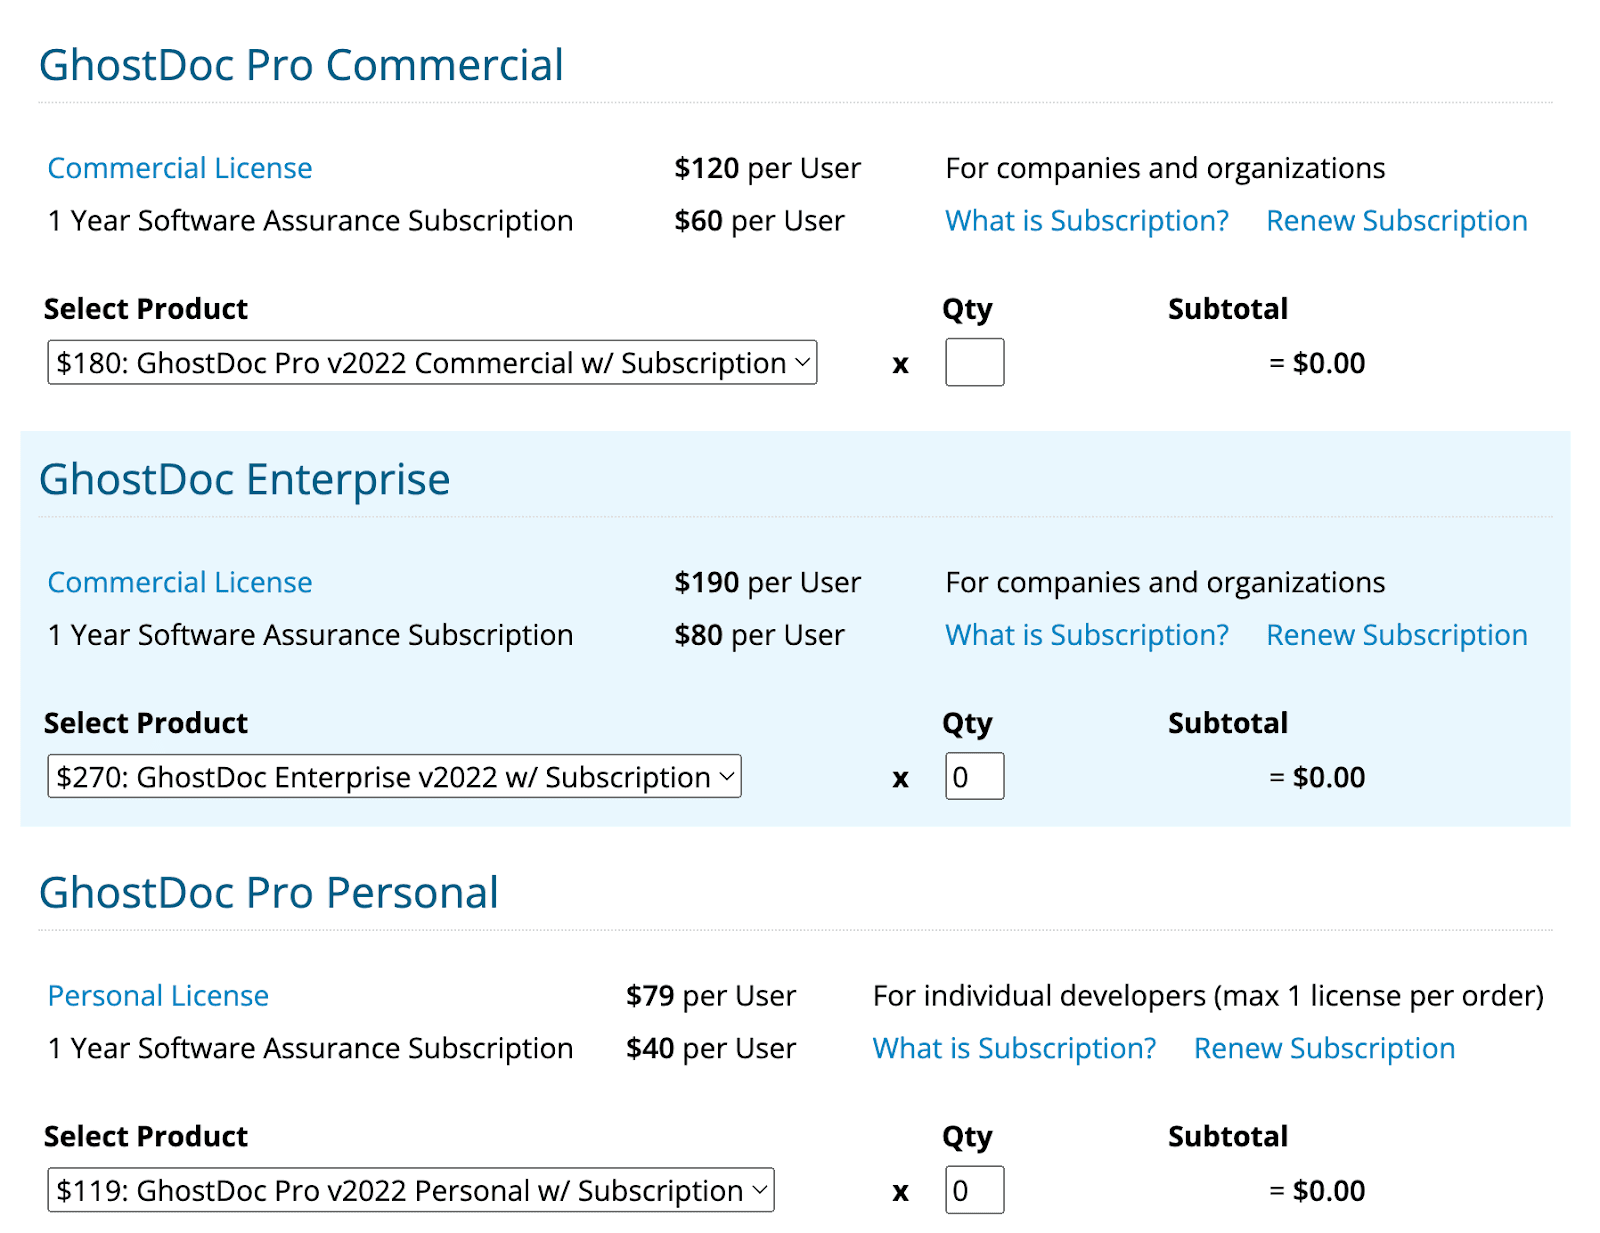
Task: Click "What is Subscription?" under Pro Personal
Action: point(1014,1048)
